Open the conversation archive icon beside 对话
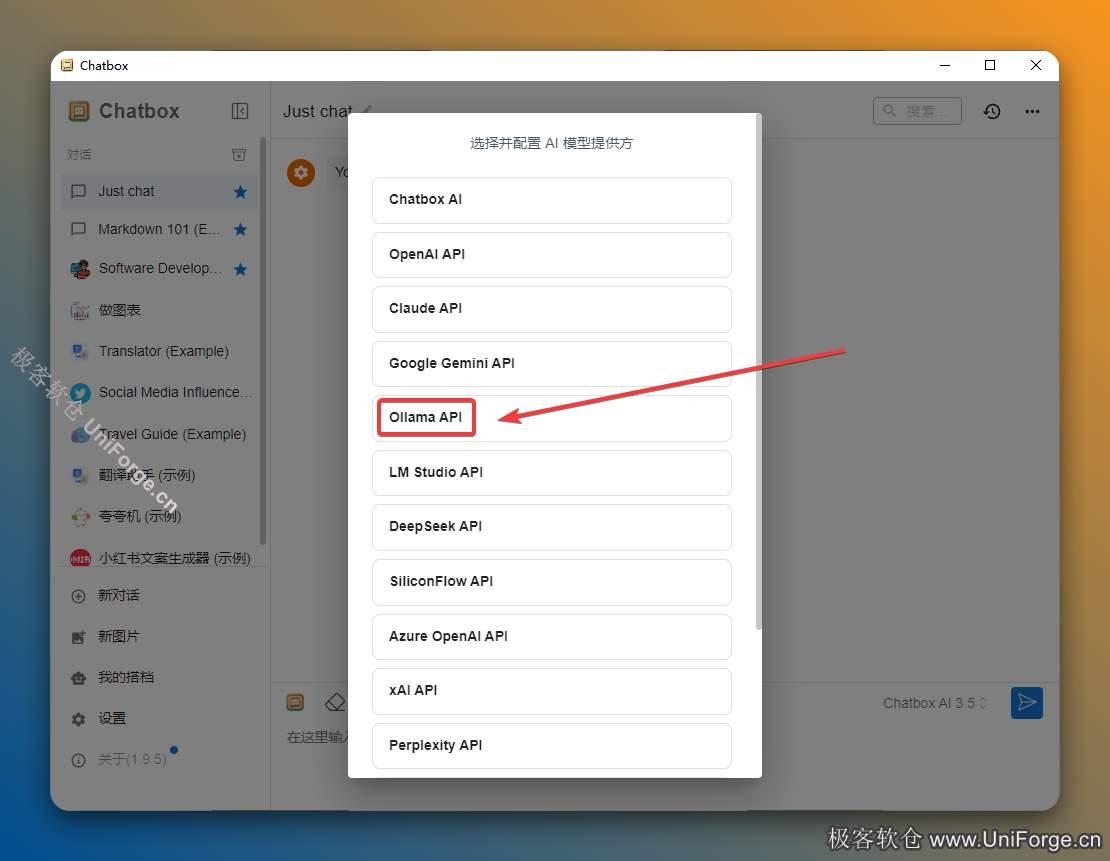This screenshot has width=1110, height=861. click(239, 154)
